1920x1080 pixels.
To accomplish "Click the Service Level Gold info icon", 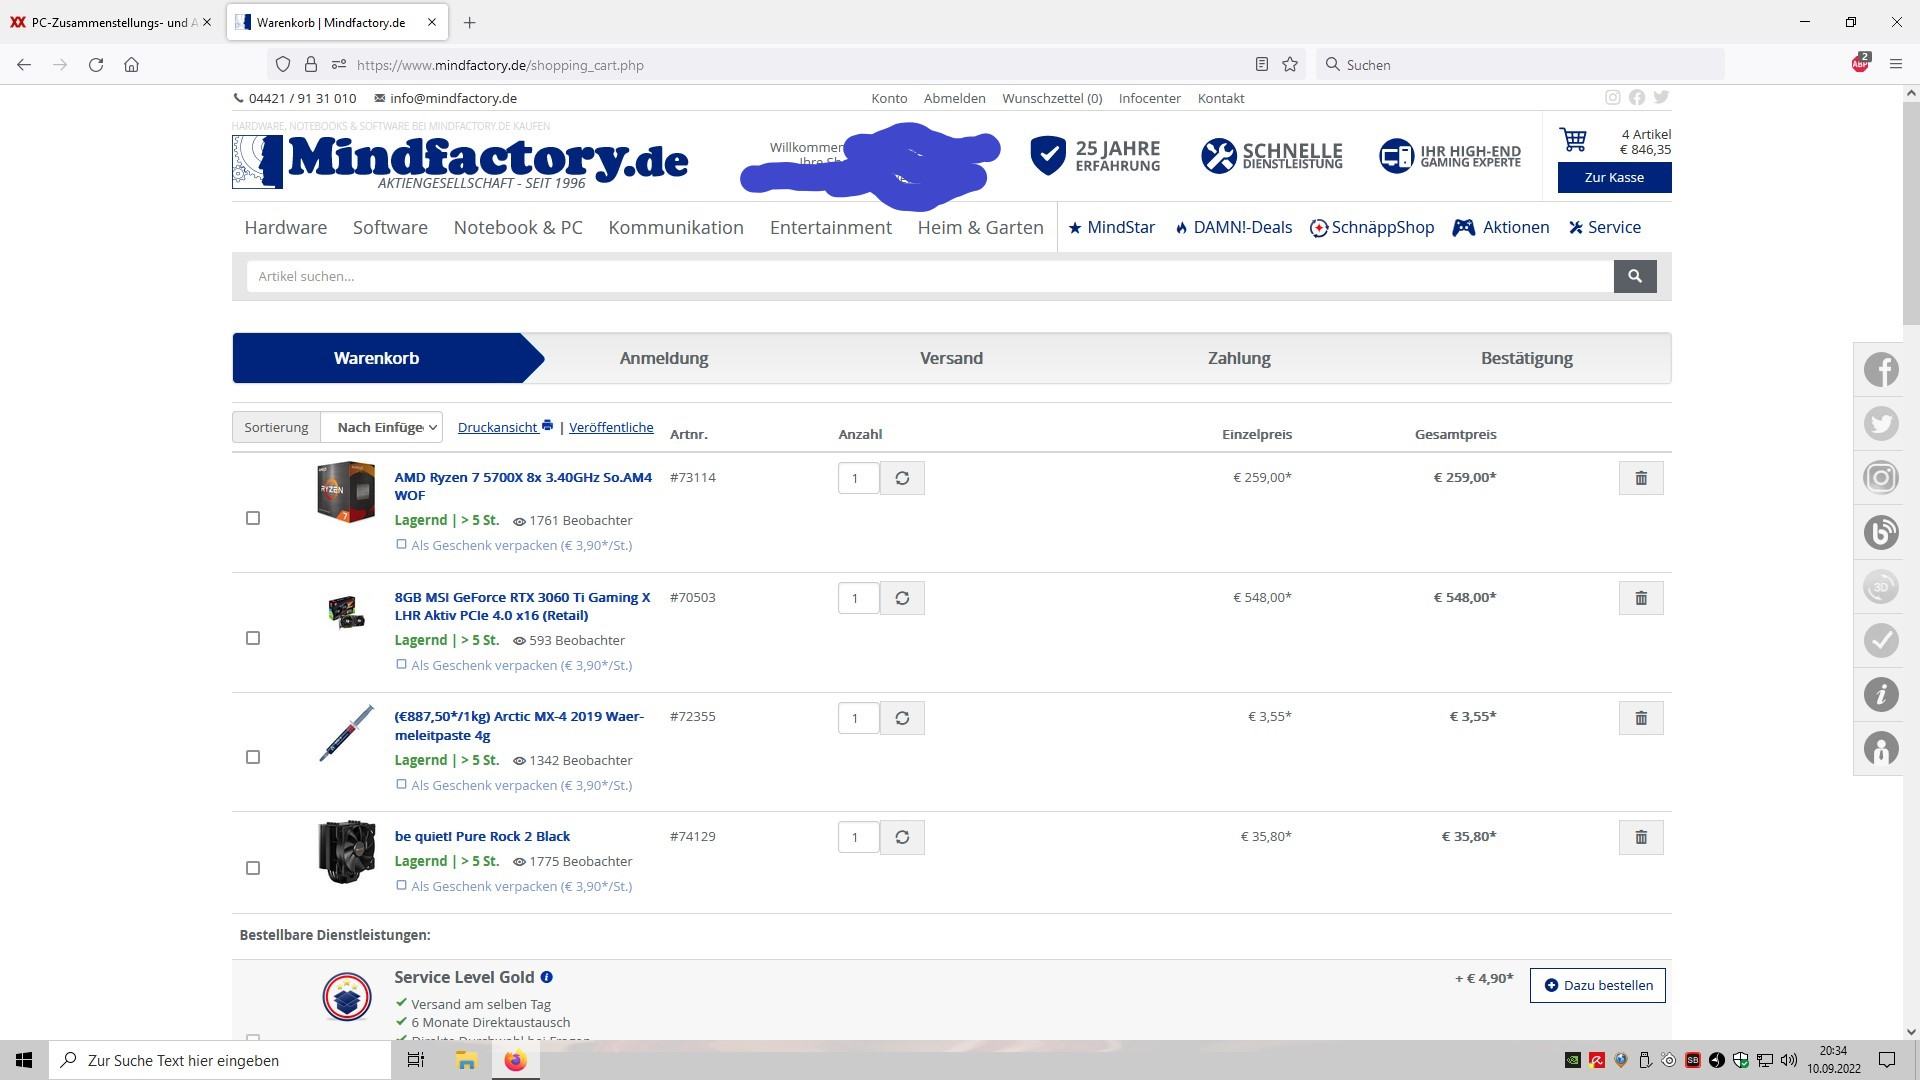I will point(547,977).
